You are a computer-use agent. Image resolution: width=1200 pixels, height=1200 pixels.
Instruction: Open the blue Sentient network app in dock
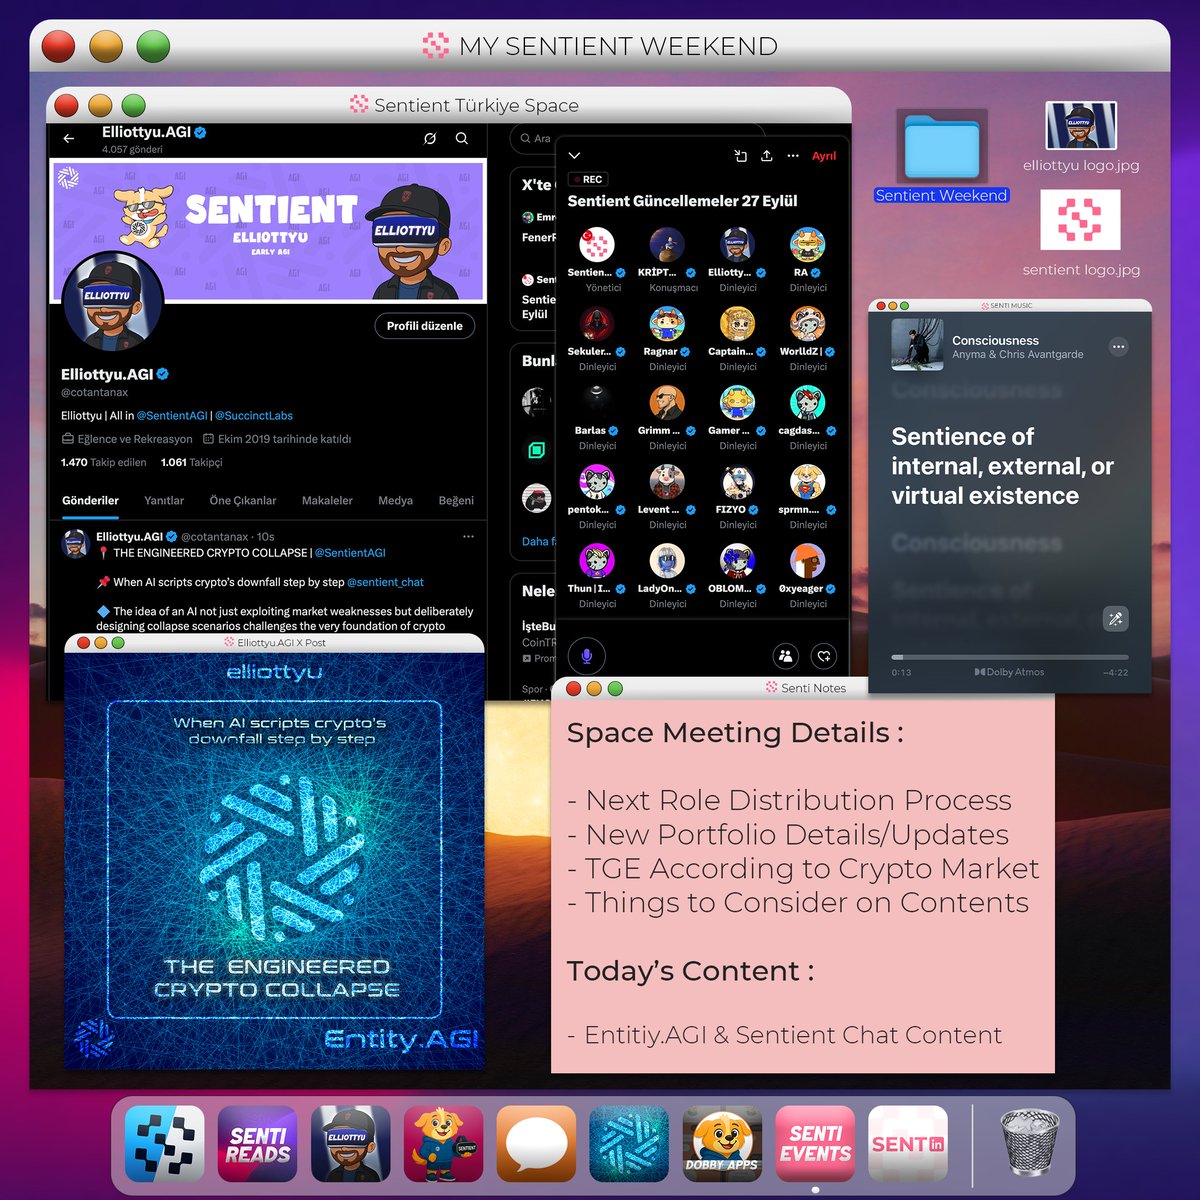(x=629, y=1144)
